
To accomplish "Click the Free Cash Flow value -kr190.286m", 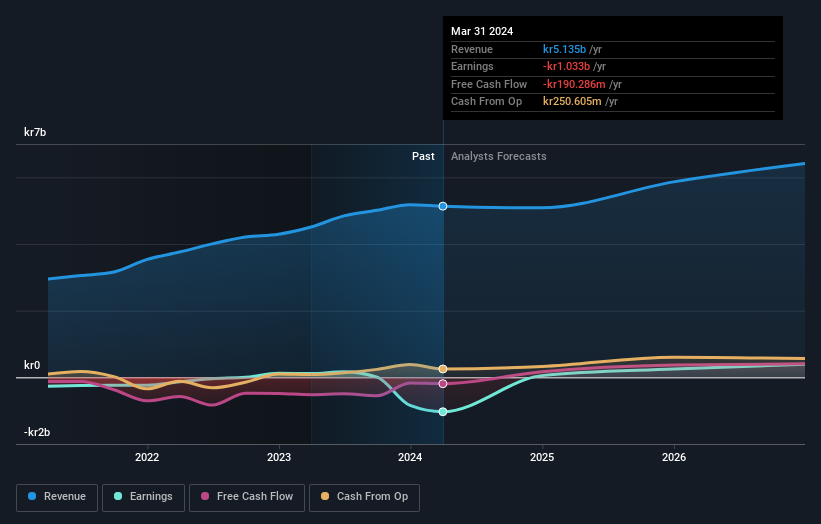I will pos(574,84).
